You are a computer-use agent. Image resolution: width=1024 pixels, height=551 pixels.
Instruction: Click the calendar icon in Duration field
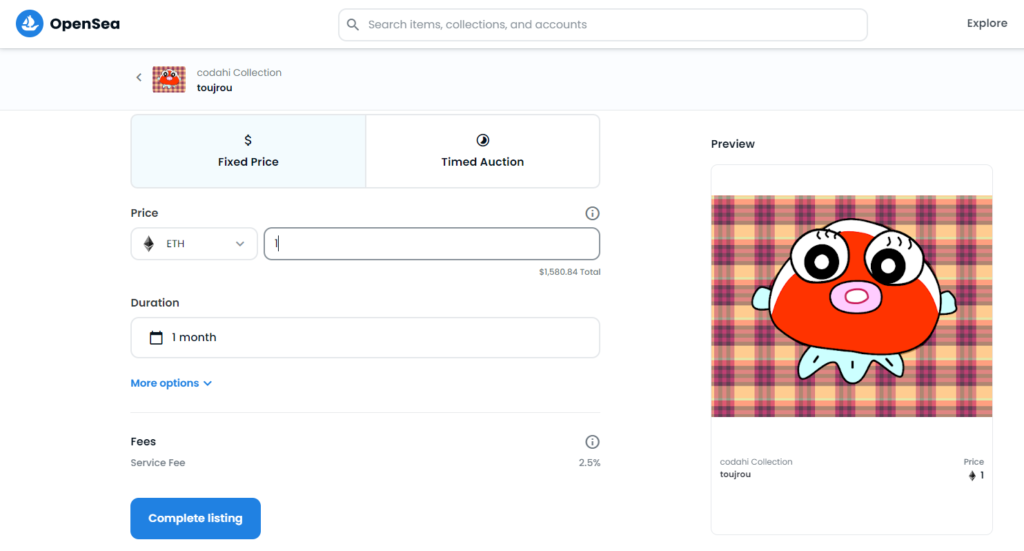(156, 338)
